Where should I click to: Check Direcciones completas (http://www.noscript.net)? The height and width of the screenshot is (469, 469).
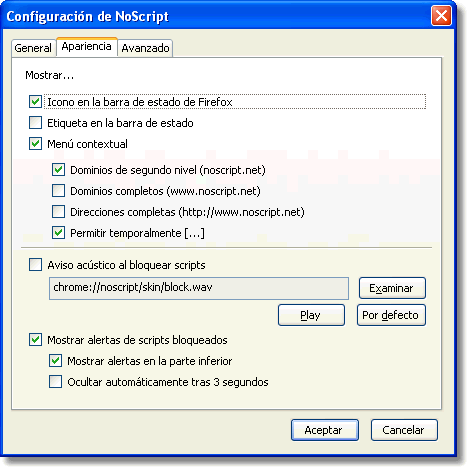pyautogui.click(x=58, y=212)
